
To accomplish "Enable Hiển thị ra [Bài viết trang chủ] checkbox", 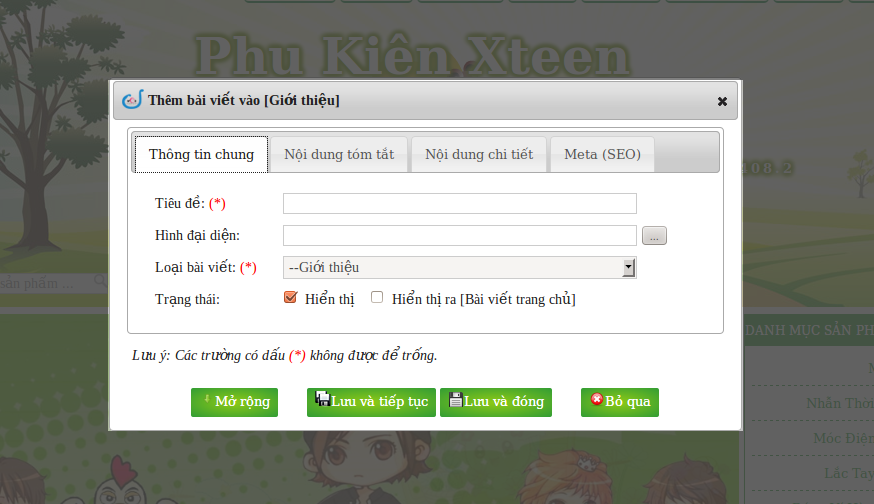I will click(x=377, y=297).
